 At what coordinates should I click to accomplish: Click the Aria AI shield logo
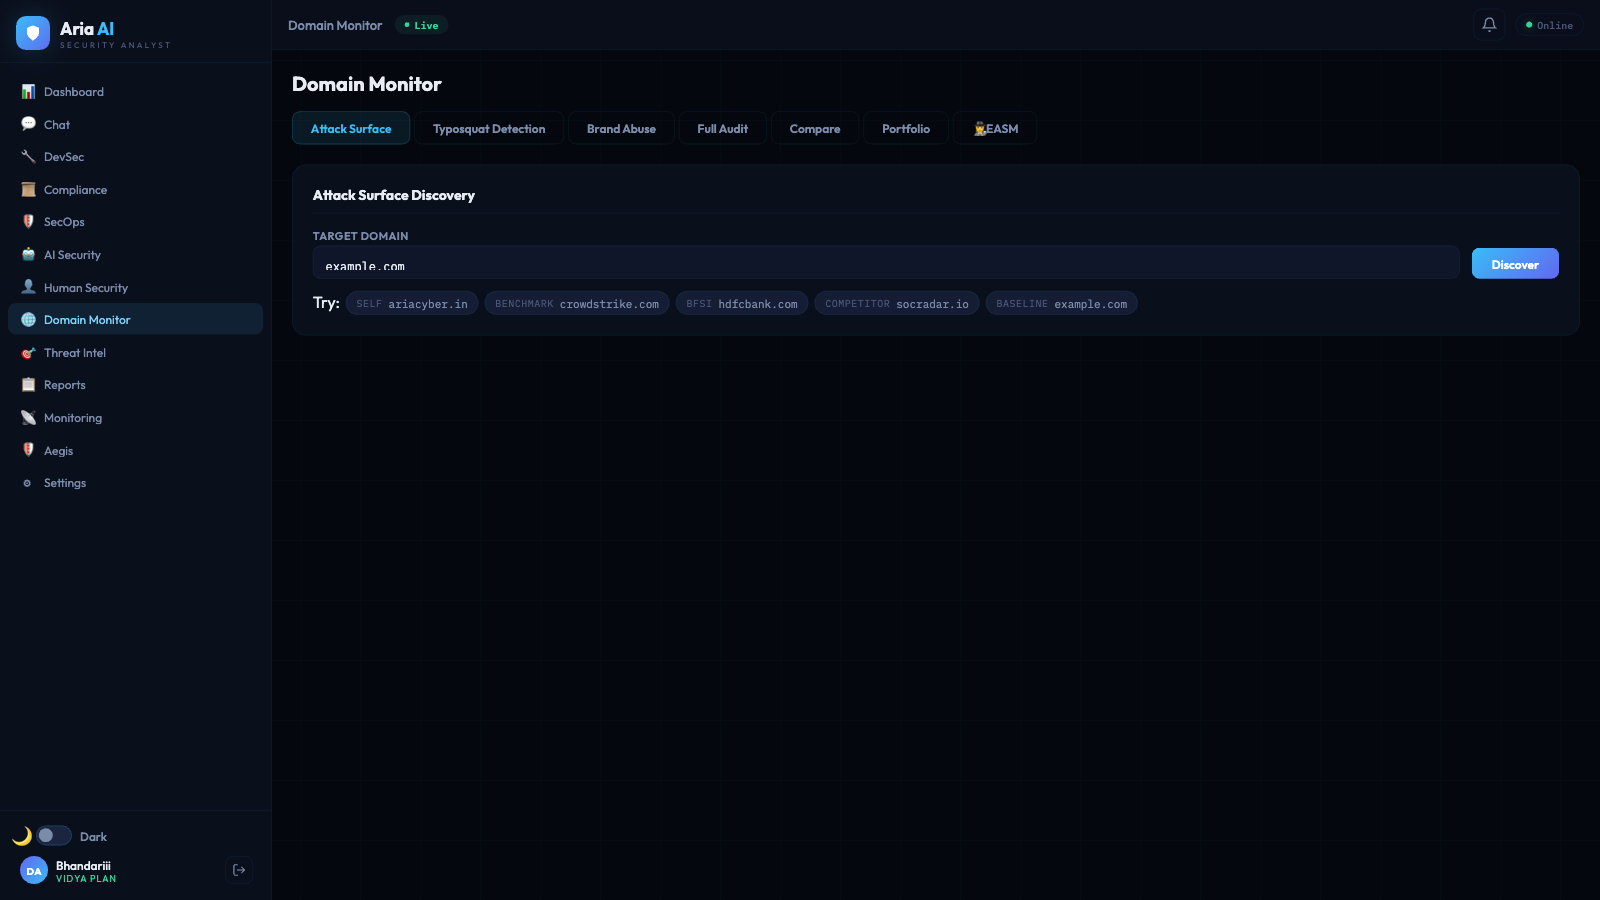tap(33, 33)
